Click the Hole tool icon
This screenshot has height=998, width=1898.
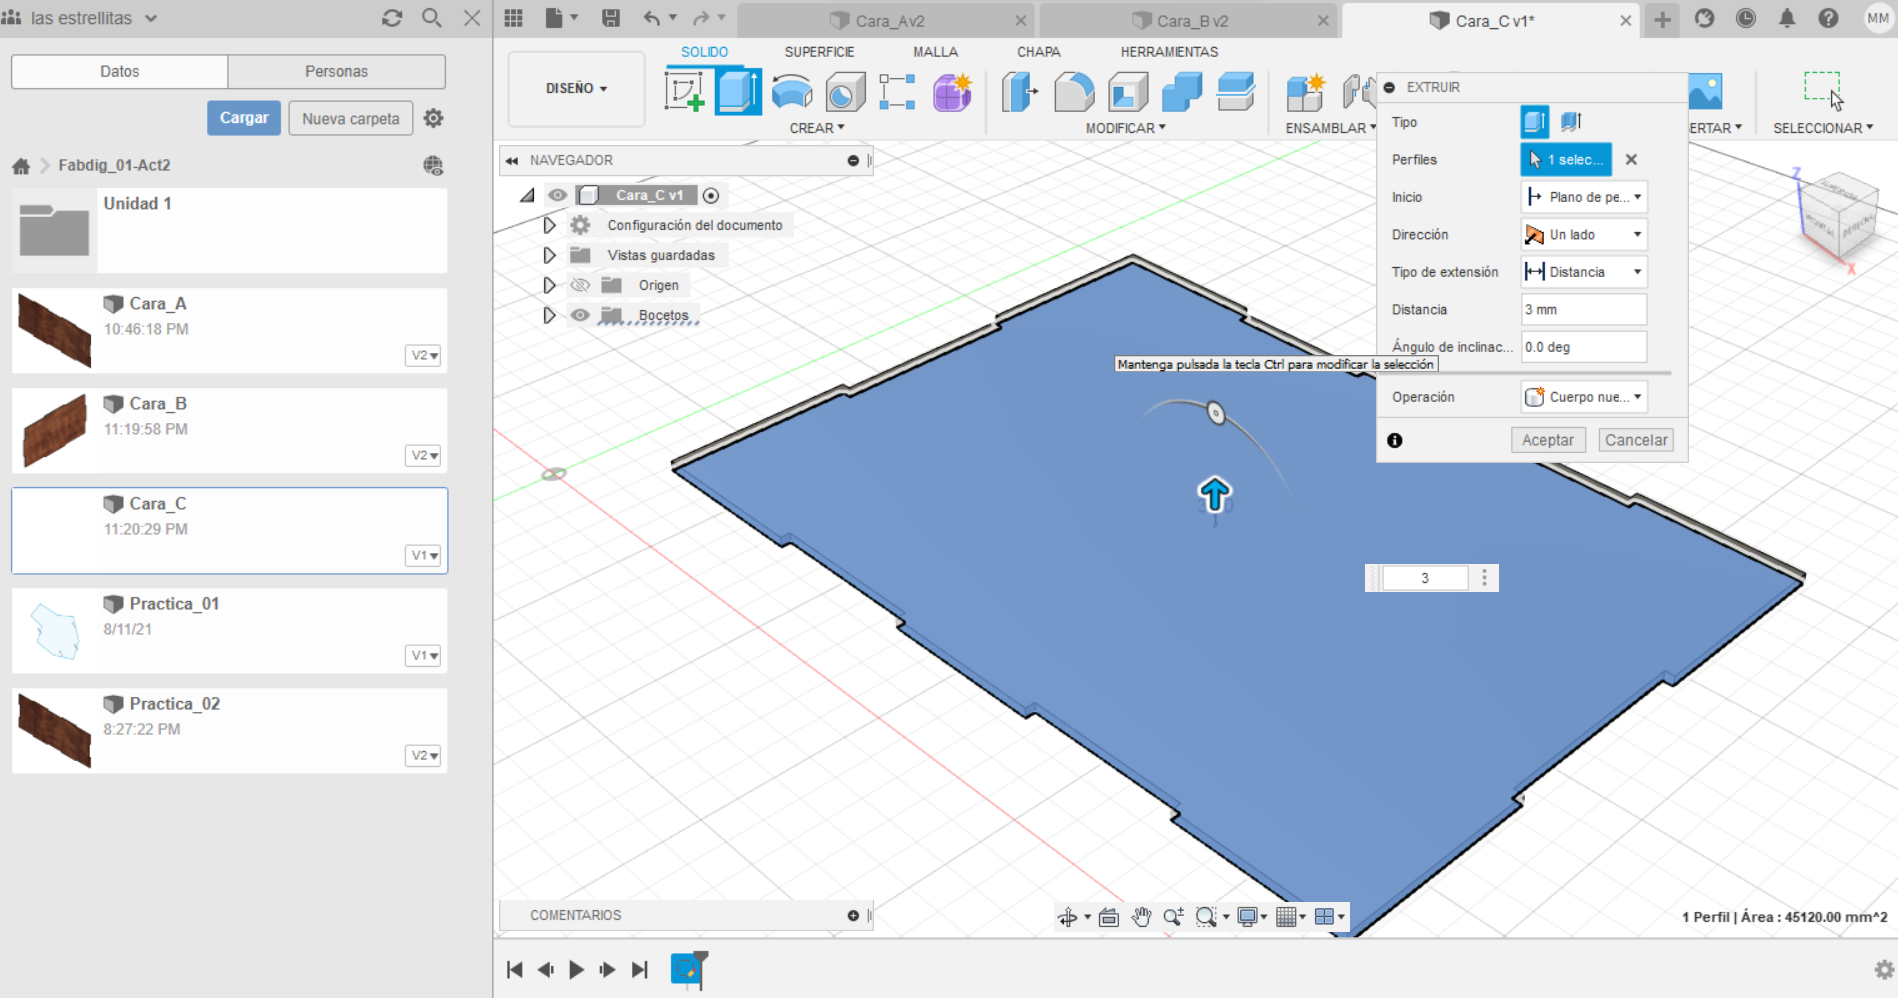click(x=845, y=92)
